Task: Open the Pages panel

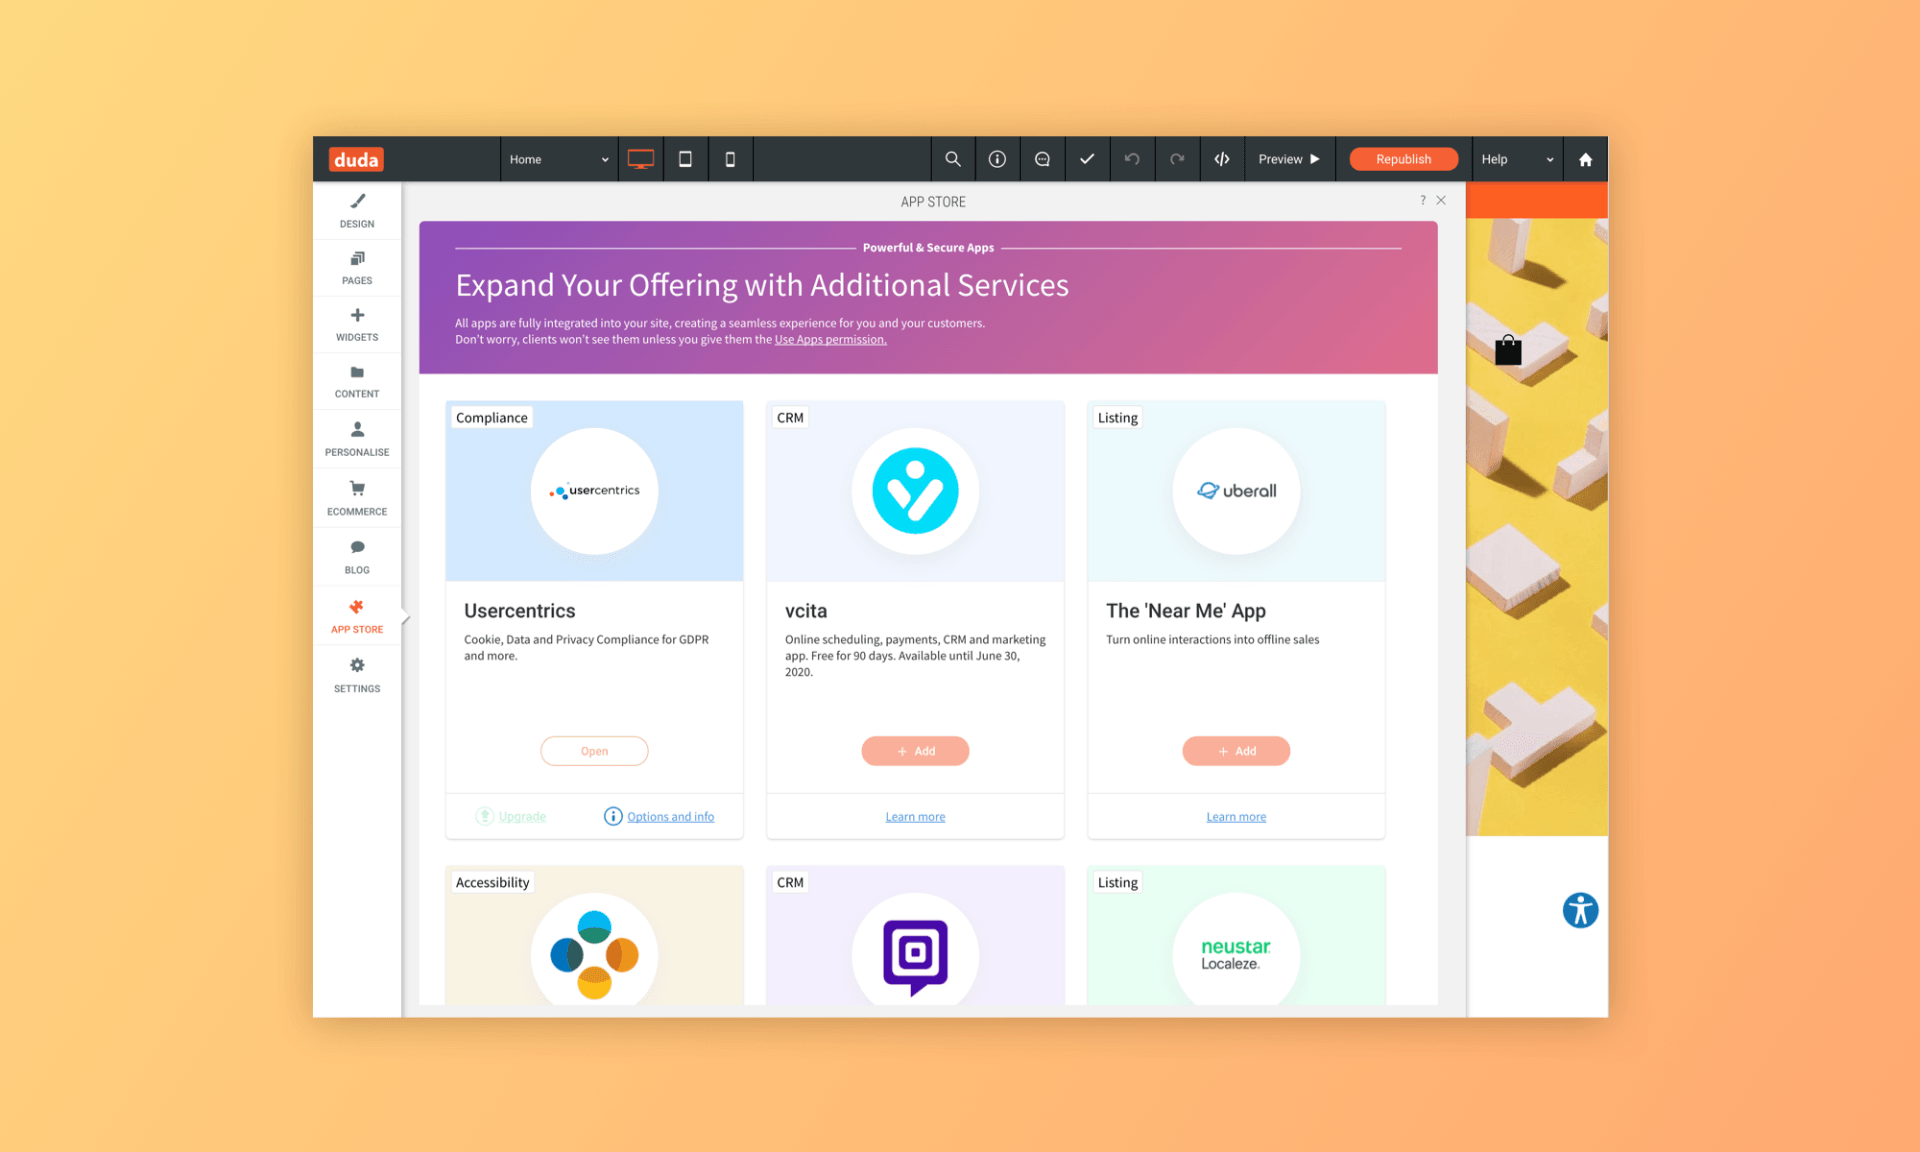Action: coord(357,269)
